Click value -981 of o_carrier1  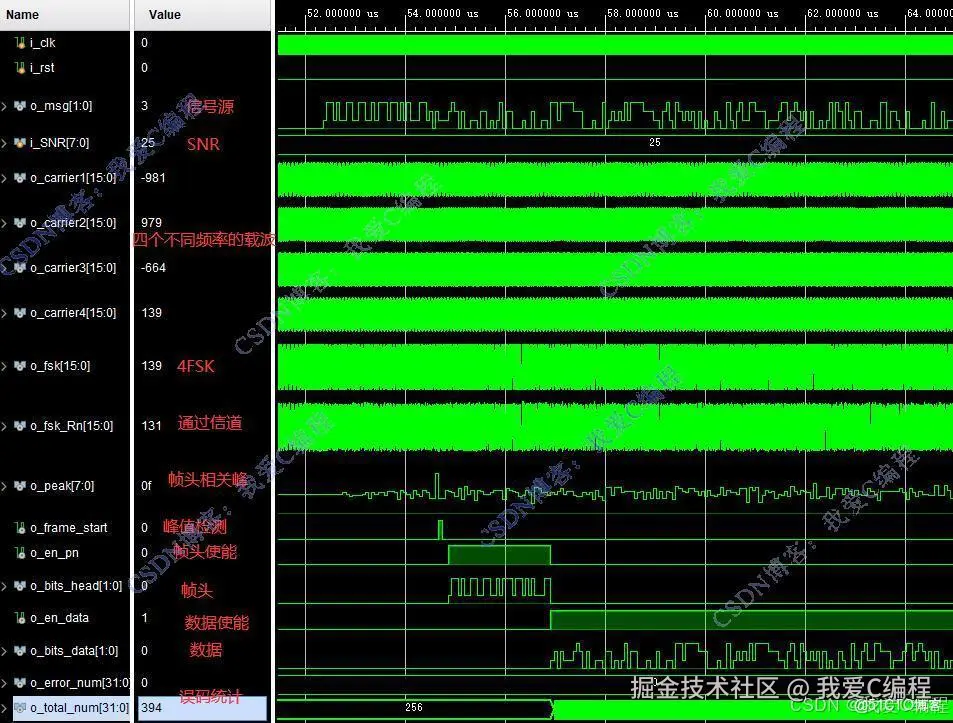click(153, 178)
